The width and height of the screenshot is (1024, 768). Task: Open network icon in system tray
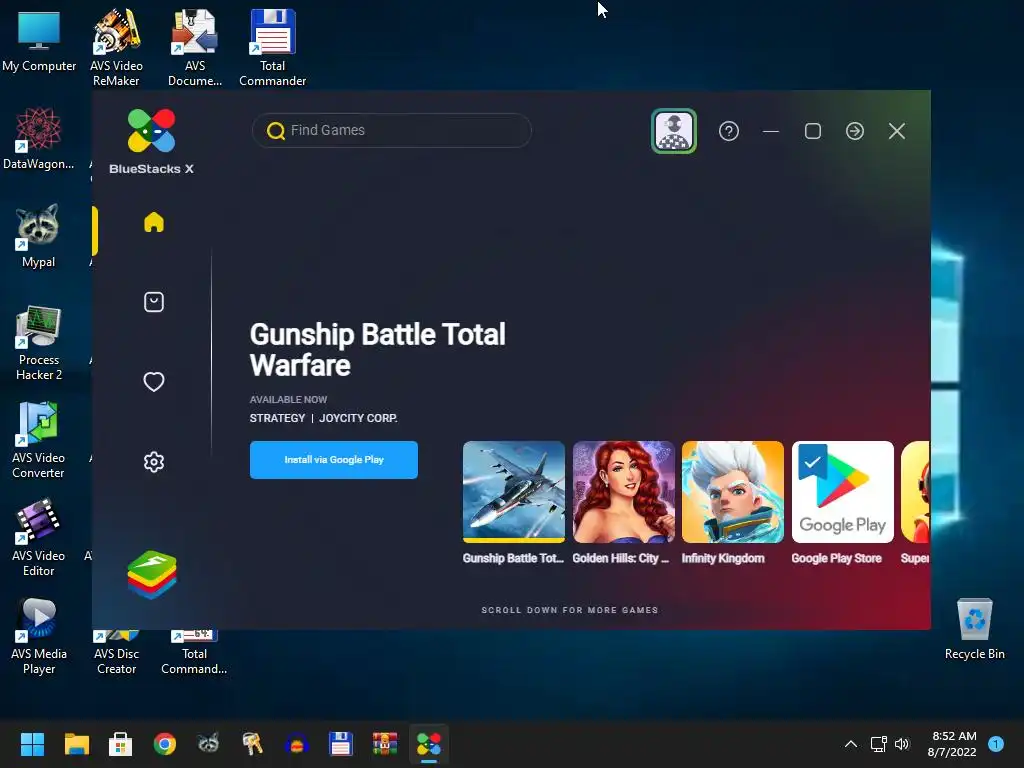tap(878, 744)
